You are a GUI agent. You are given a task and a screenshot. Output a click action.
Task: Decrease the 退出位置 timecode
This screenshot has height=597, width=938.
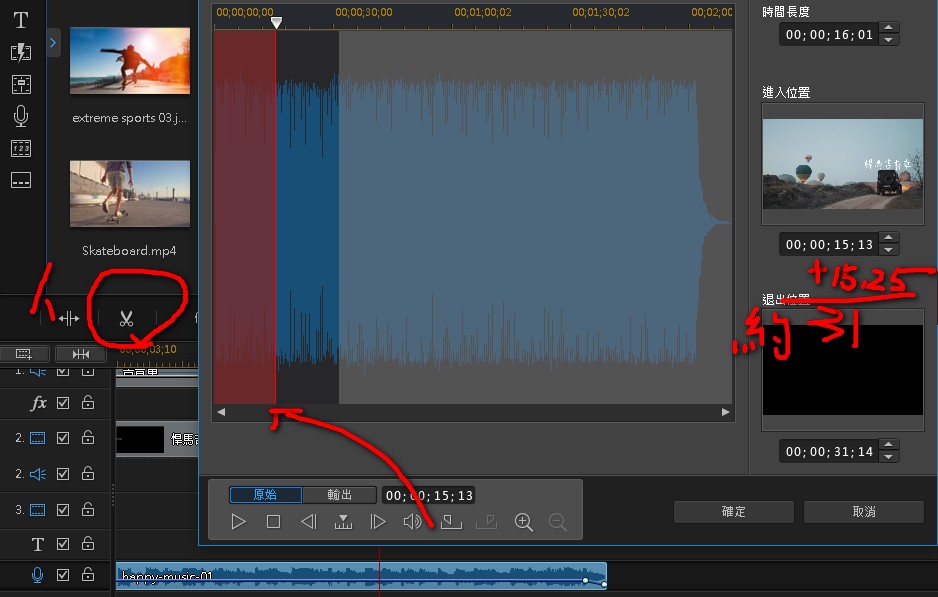pos(889,457)
